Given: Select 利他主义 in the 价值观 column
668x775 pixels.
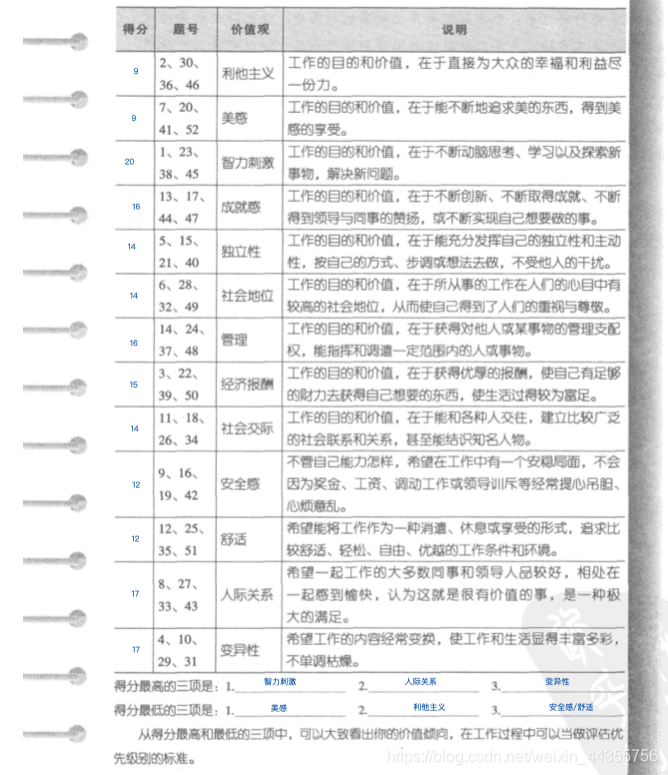Looking at the screenshot, I should (247, 74).
